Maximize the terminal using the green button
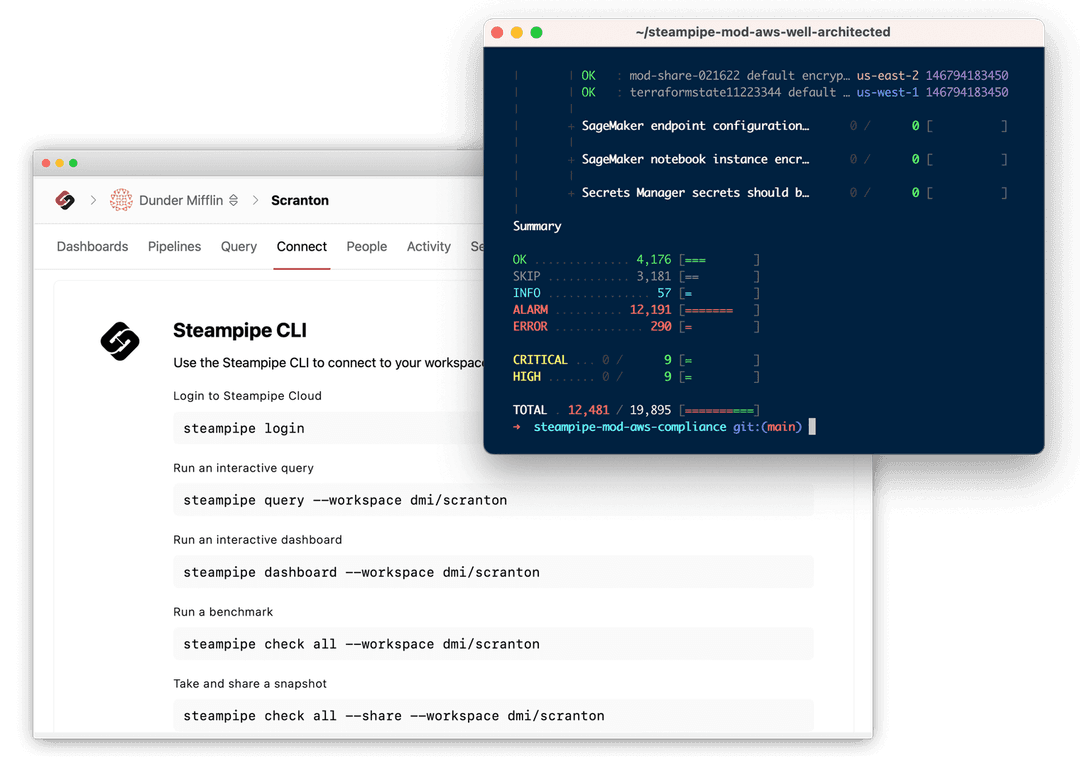 coord(536,32)
